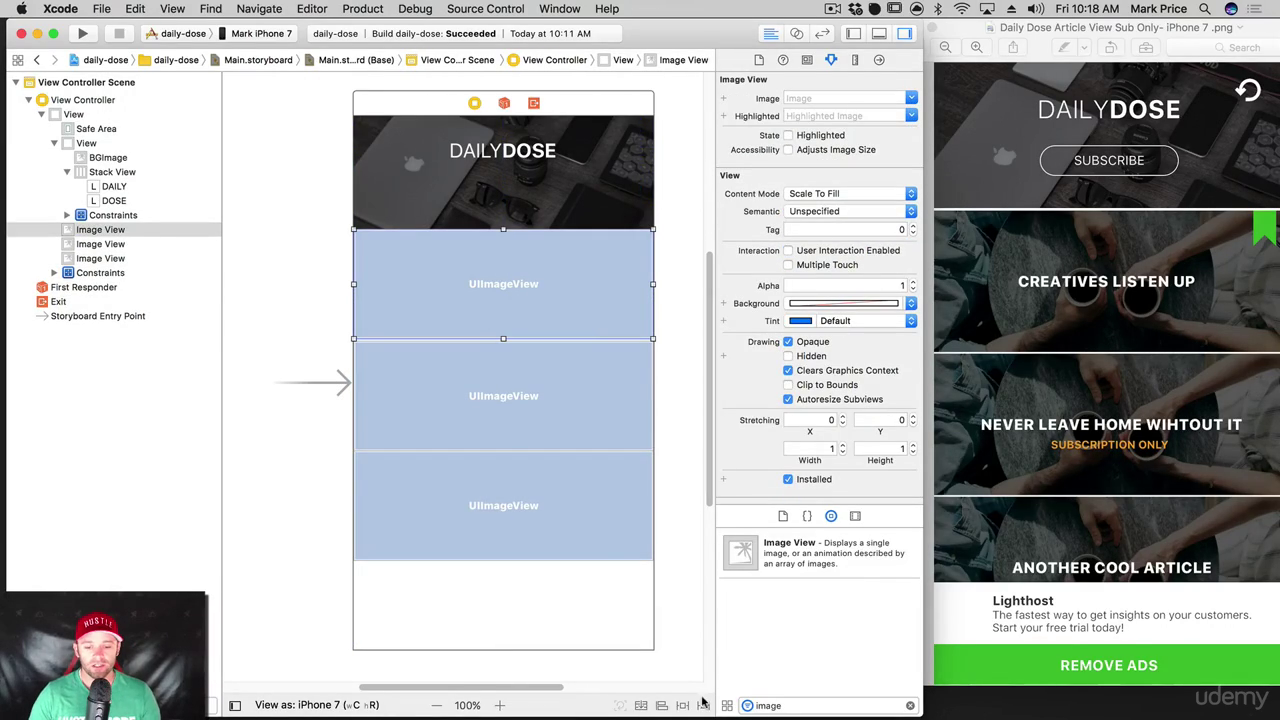
Task: Zoom out in Preview window
Action: (945, 48)
